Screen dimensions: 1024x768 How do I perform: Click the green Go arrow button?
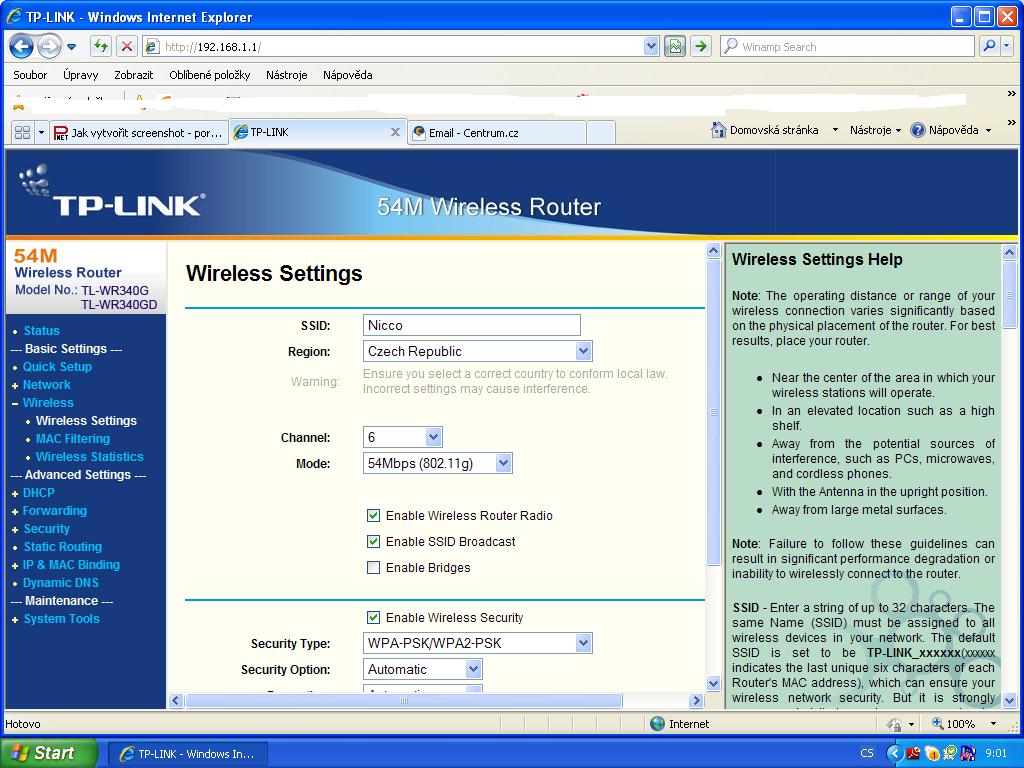701,46
